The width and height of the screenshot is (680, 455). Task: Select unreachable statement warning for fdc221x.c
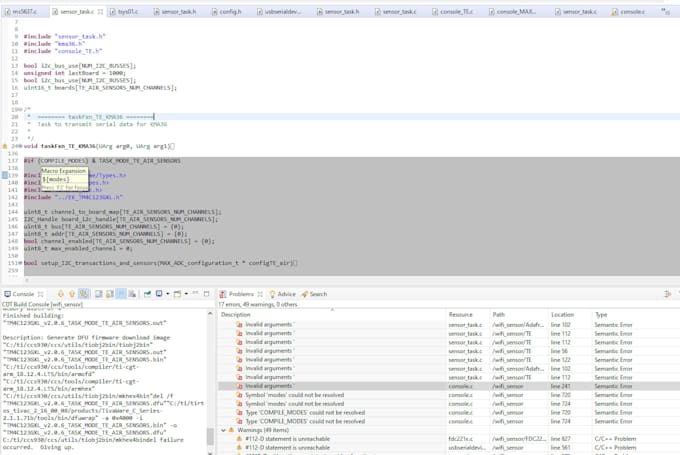(449, 439)
